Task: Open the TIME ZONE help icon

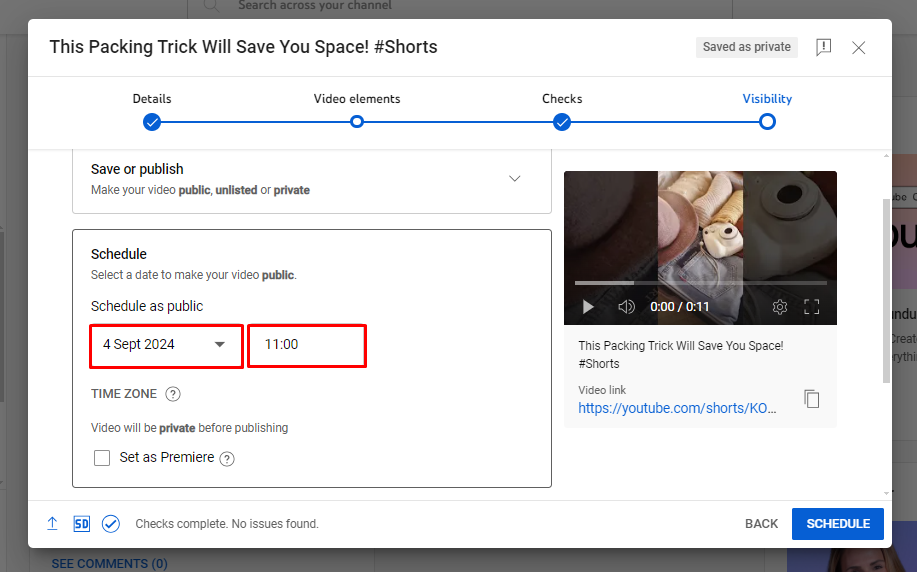Action: click(173, 394)
